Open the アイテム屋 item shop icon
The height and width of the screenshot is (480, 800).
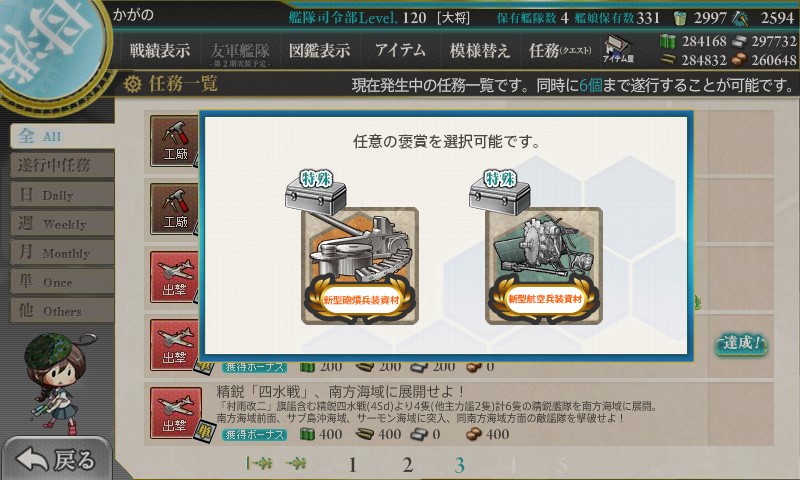[x=618, y=50]
